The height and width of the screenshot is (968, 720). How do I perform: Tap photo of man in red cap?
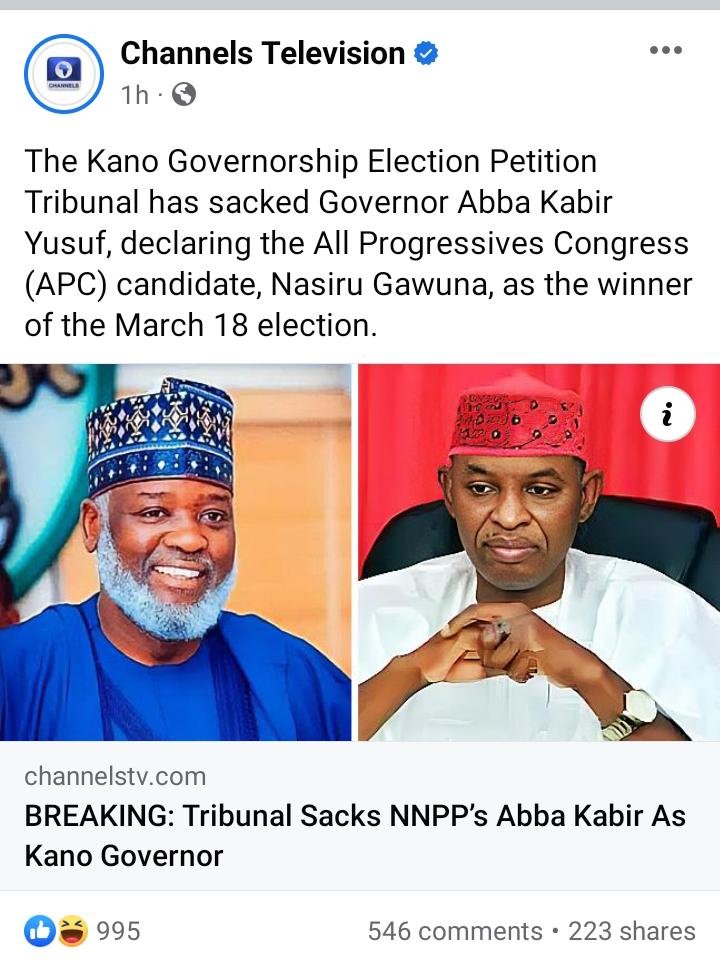click(x=539, y=552)
